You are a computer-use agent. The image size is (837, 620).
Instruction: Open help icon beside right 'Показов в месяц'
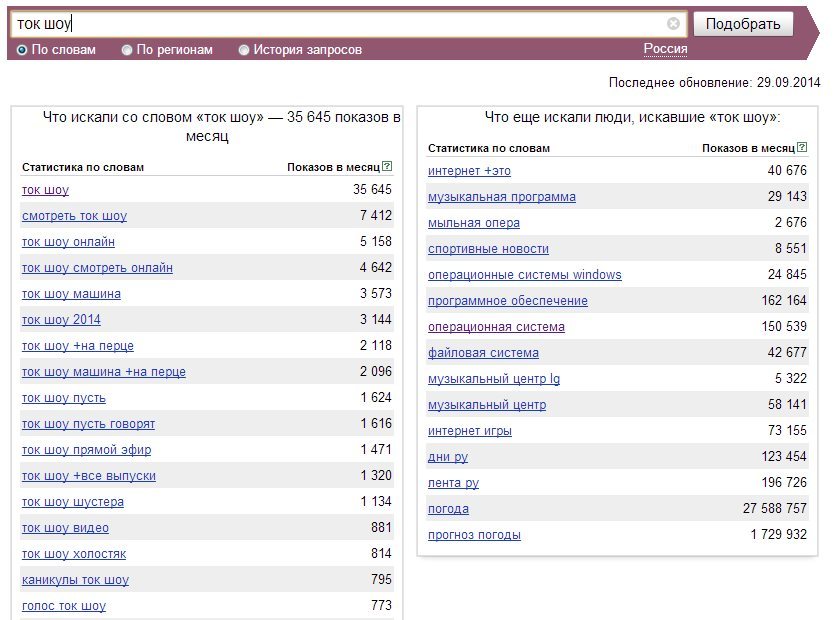[x=802, y=147]
